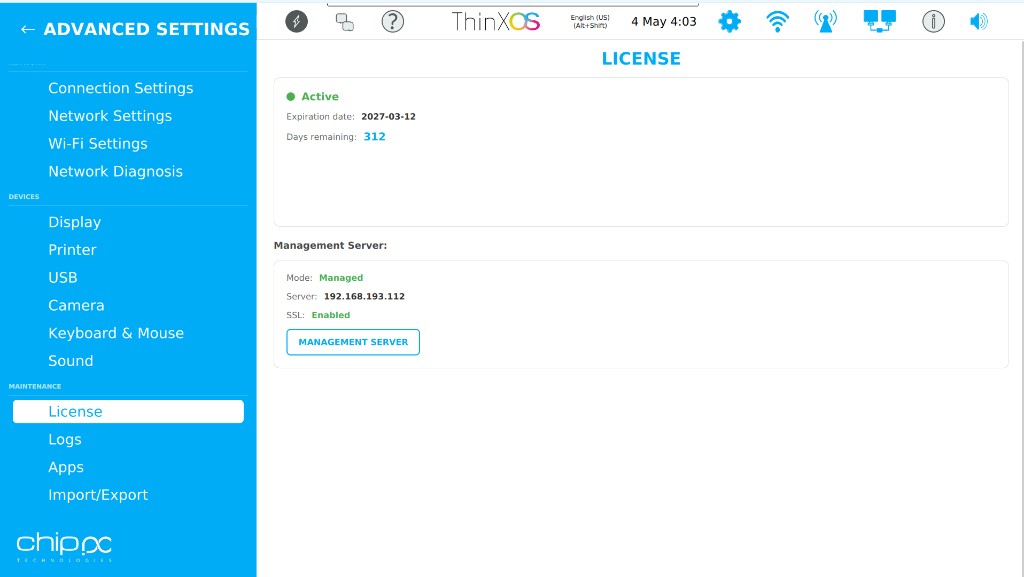Open Connection Settings

[x=121, y=88]
